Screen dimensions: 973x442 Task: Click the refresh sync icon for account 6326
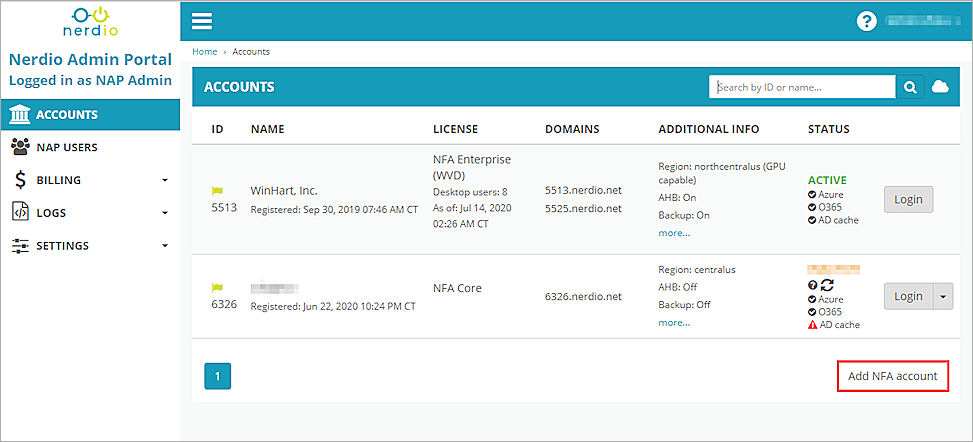click(x=828, y=284)
